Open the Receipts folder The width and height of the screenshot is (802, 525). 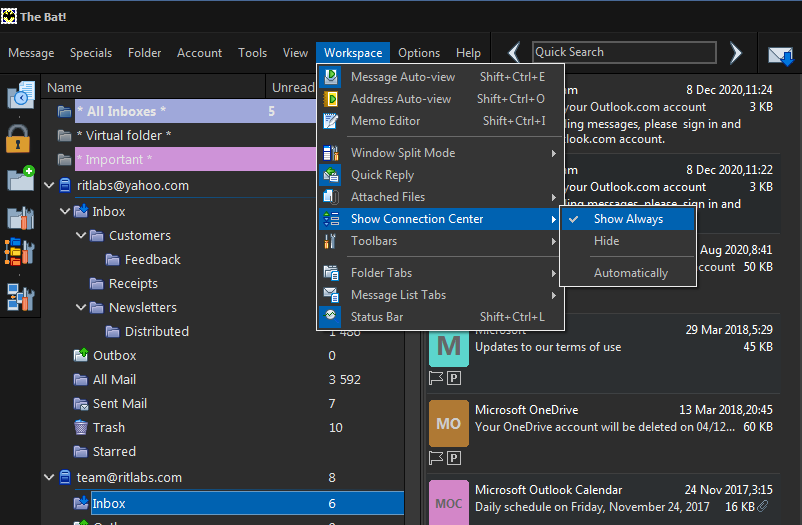pos(133,283)
